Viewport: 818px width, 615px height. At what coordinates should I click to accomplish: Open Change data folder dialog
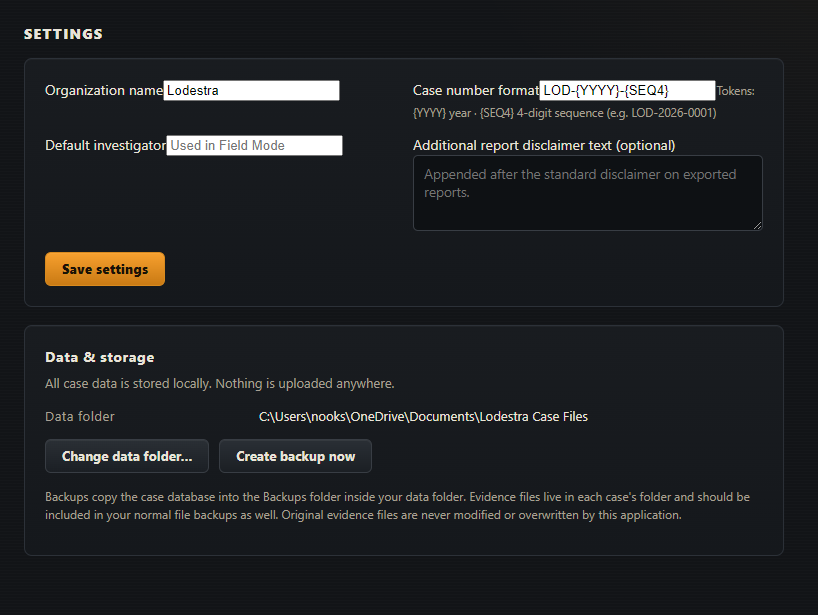click(127, 456)
